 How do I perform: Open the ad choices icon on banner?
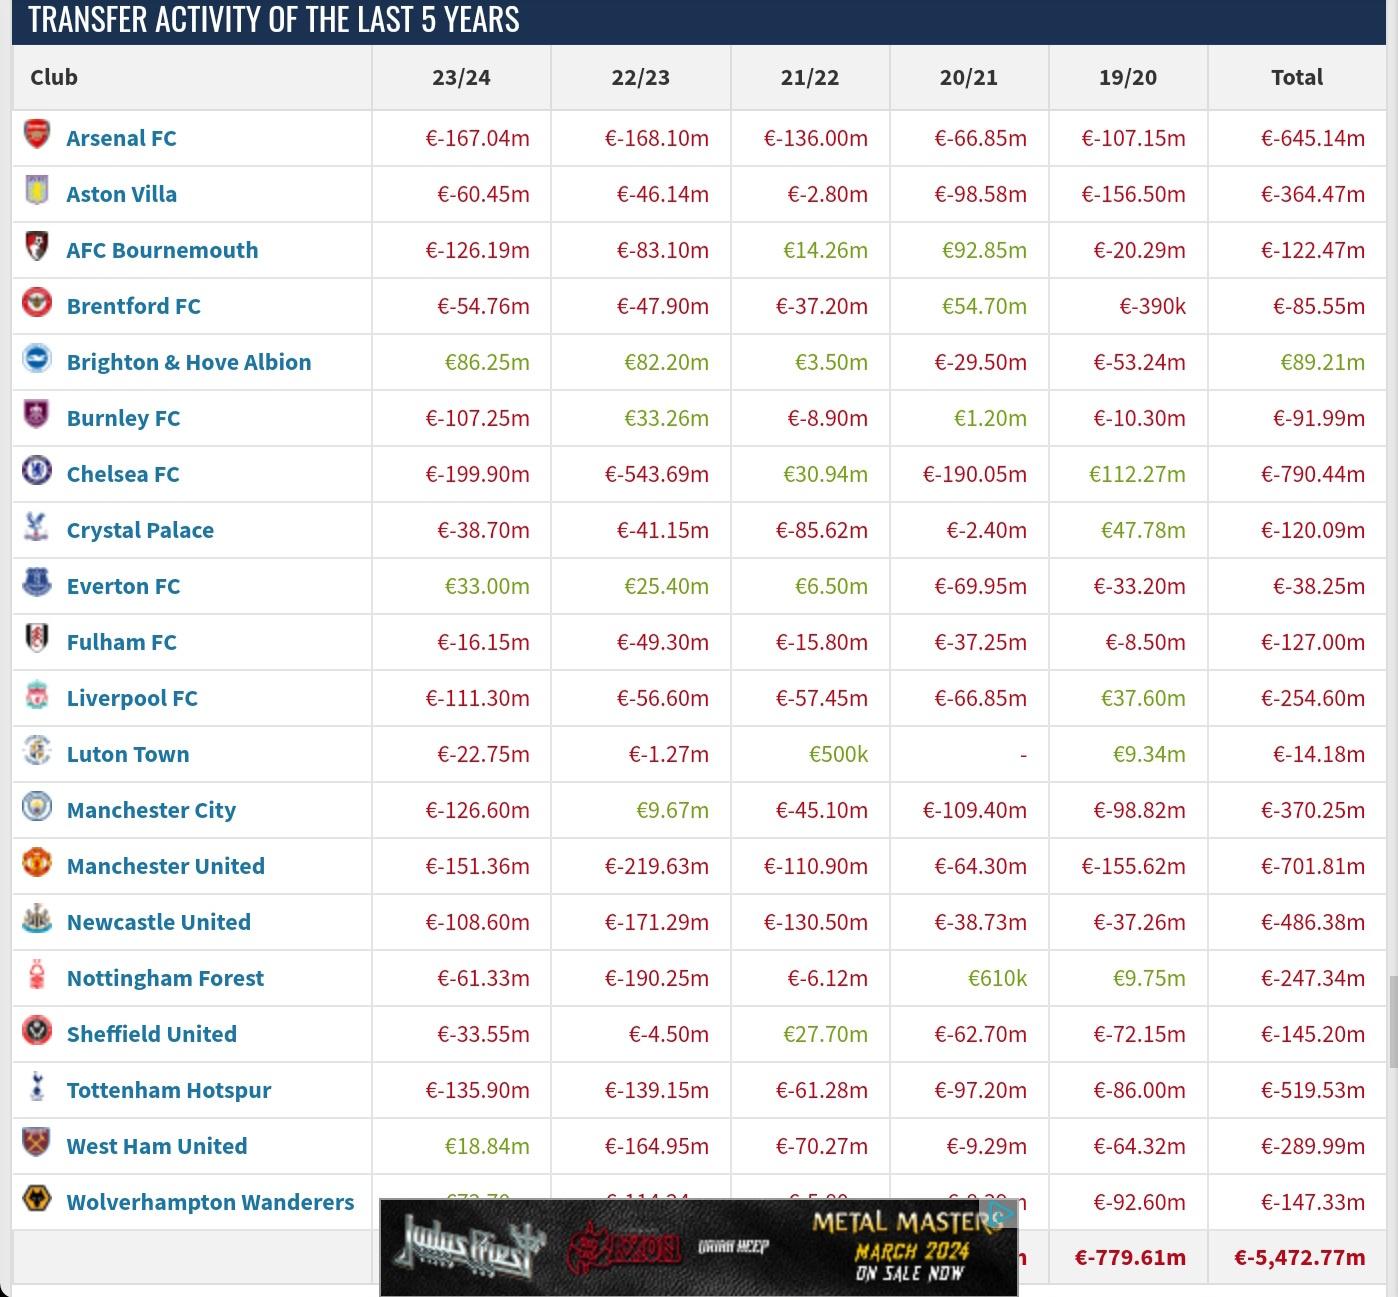(x=1003, y=1214)
